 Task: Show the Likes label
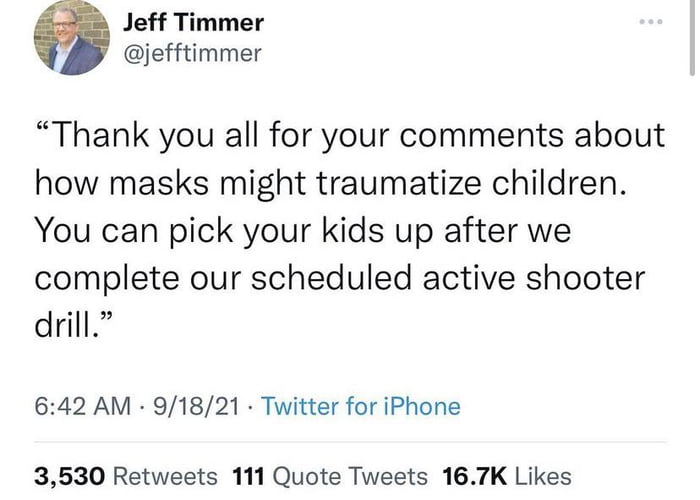click(x=543, y=476)
